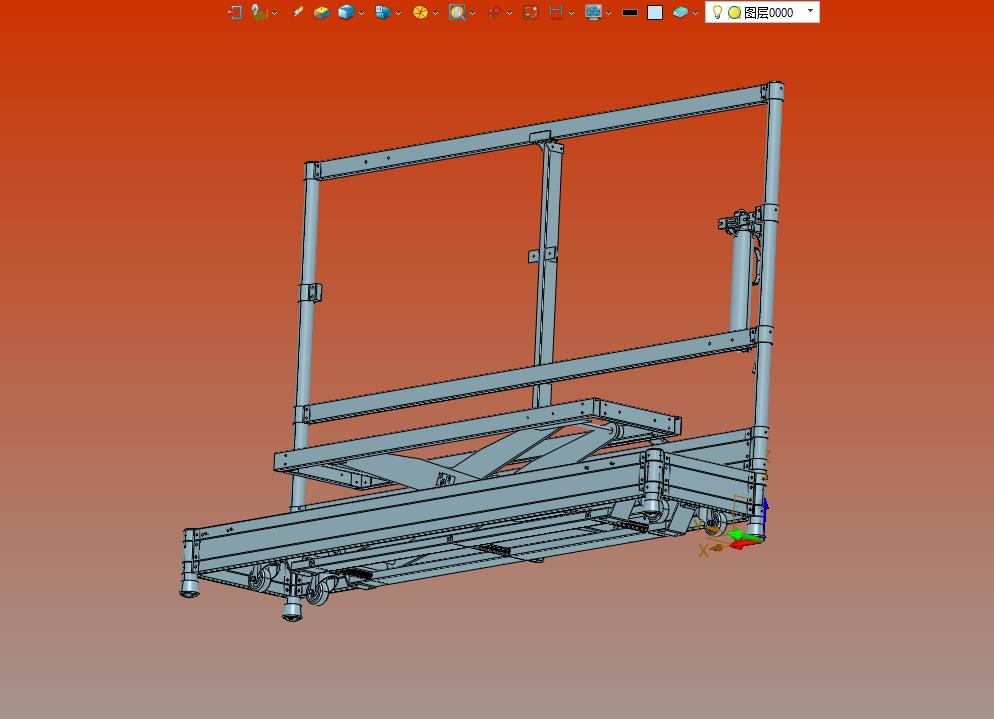Viewport: 994px width, 719px height.
Task: Click the blue view orientation cube icon
Action: [x=383, y=12]
